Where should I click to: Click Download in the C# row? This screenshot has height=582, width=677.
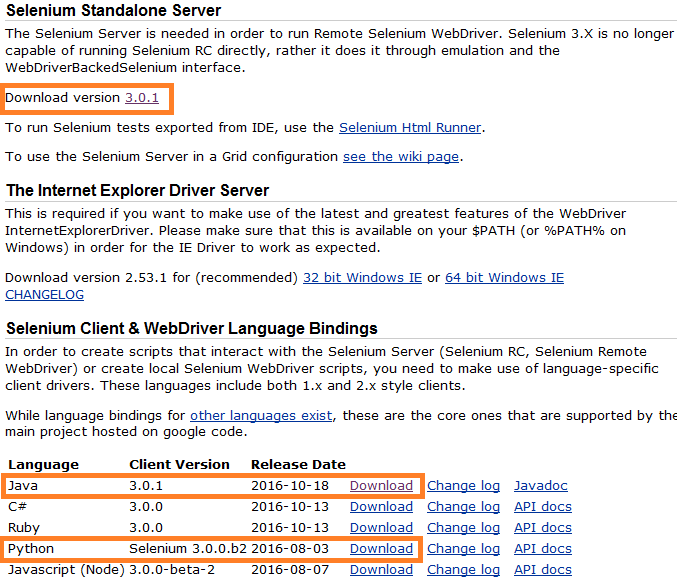[381, 507]
